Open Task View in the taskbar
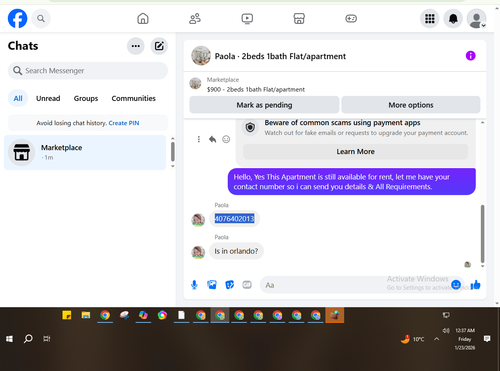The height and width of the screenshot is (371, 500). (47, 339)
